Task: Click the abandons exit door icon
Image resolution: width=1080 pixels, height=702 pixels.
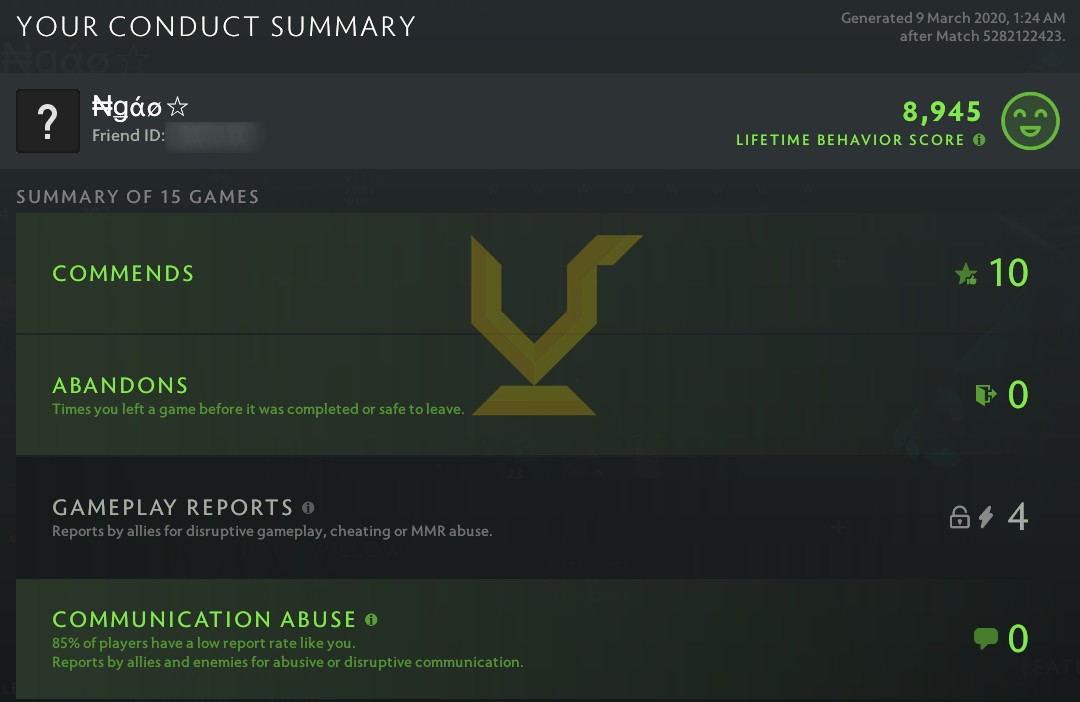Action: 985,395
